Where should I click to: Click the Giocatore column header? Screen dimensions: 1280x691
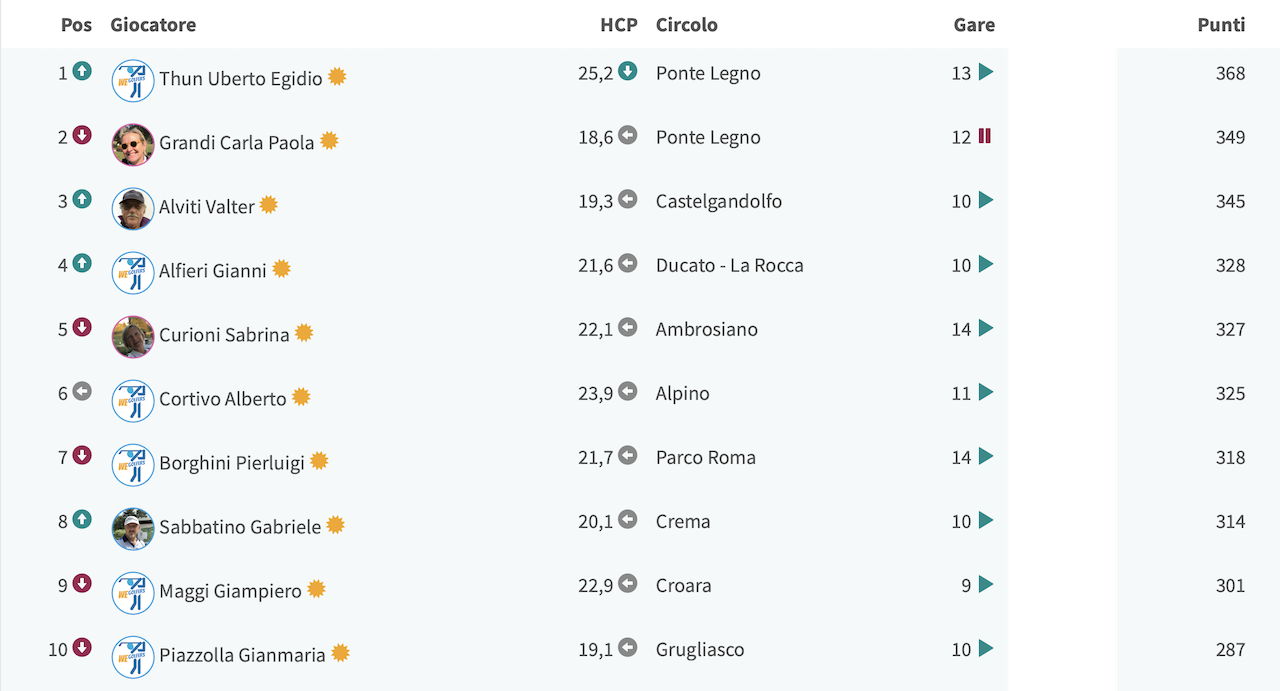pos(153,25)
